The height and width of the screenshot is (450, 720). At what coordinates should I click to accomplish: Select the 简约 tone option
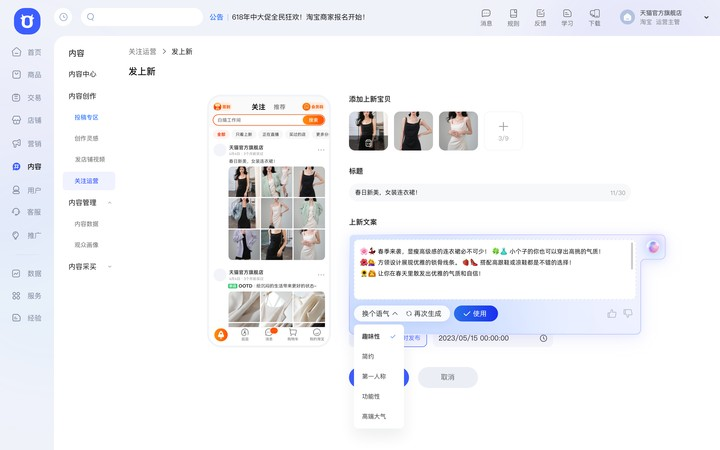[368, 356]
